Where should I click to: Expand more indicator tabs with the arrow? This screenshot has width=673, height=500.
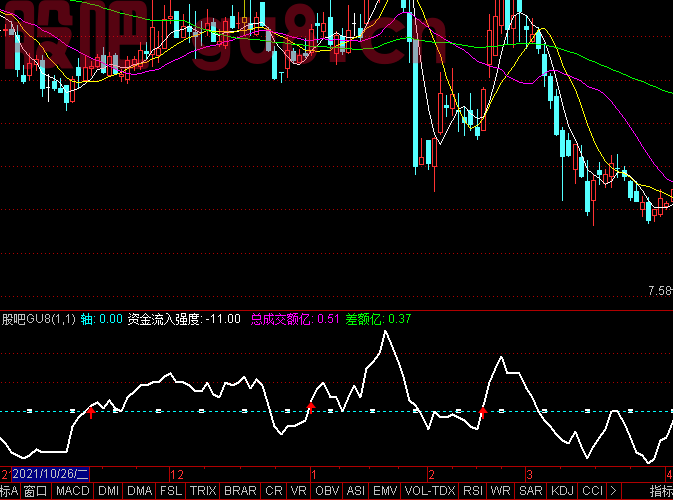[x=613, y=491]
